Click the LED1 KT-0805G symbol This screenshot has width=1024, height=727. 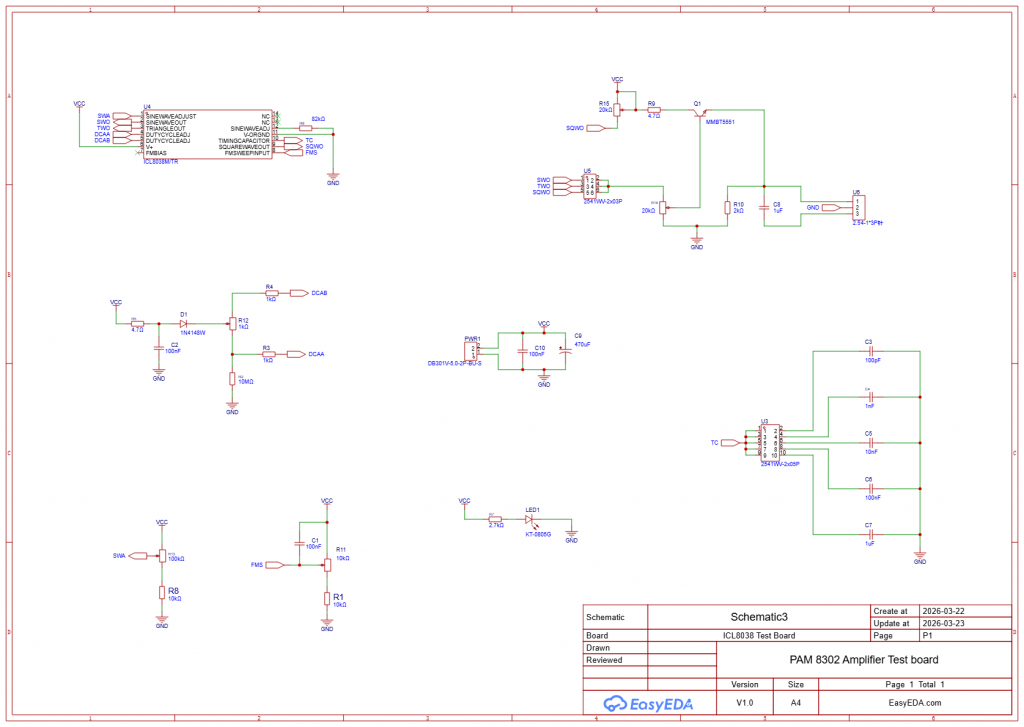point(531,519)
